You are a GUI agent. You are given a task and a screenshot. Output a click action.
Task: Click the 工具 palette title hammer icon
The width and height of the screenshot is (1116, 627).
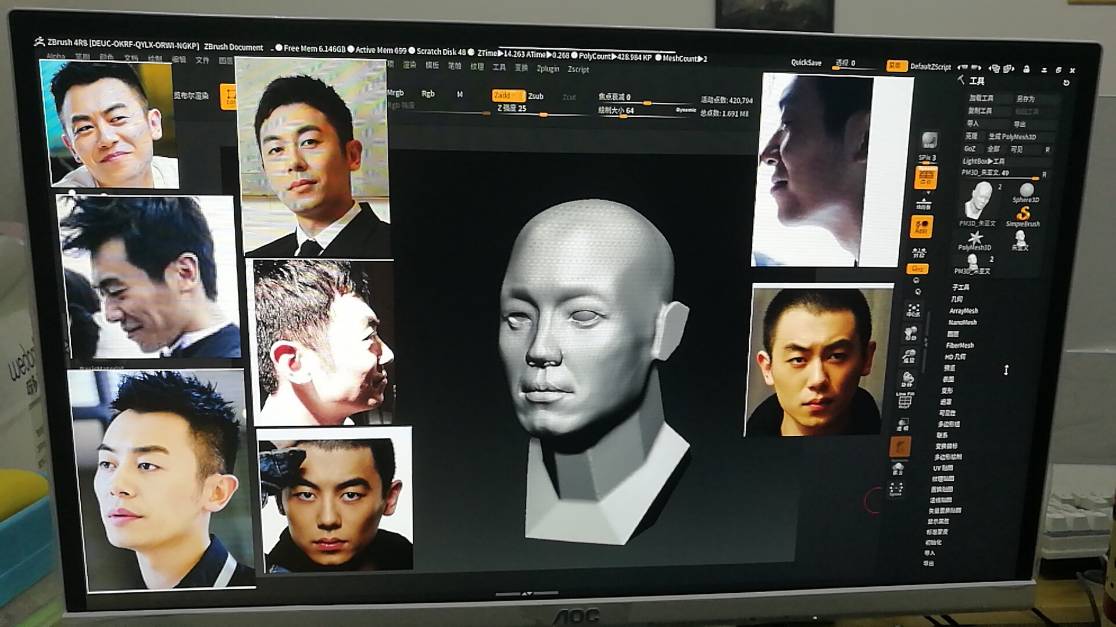coord(961,80)
